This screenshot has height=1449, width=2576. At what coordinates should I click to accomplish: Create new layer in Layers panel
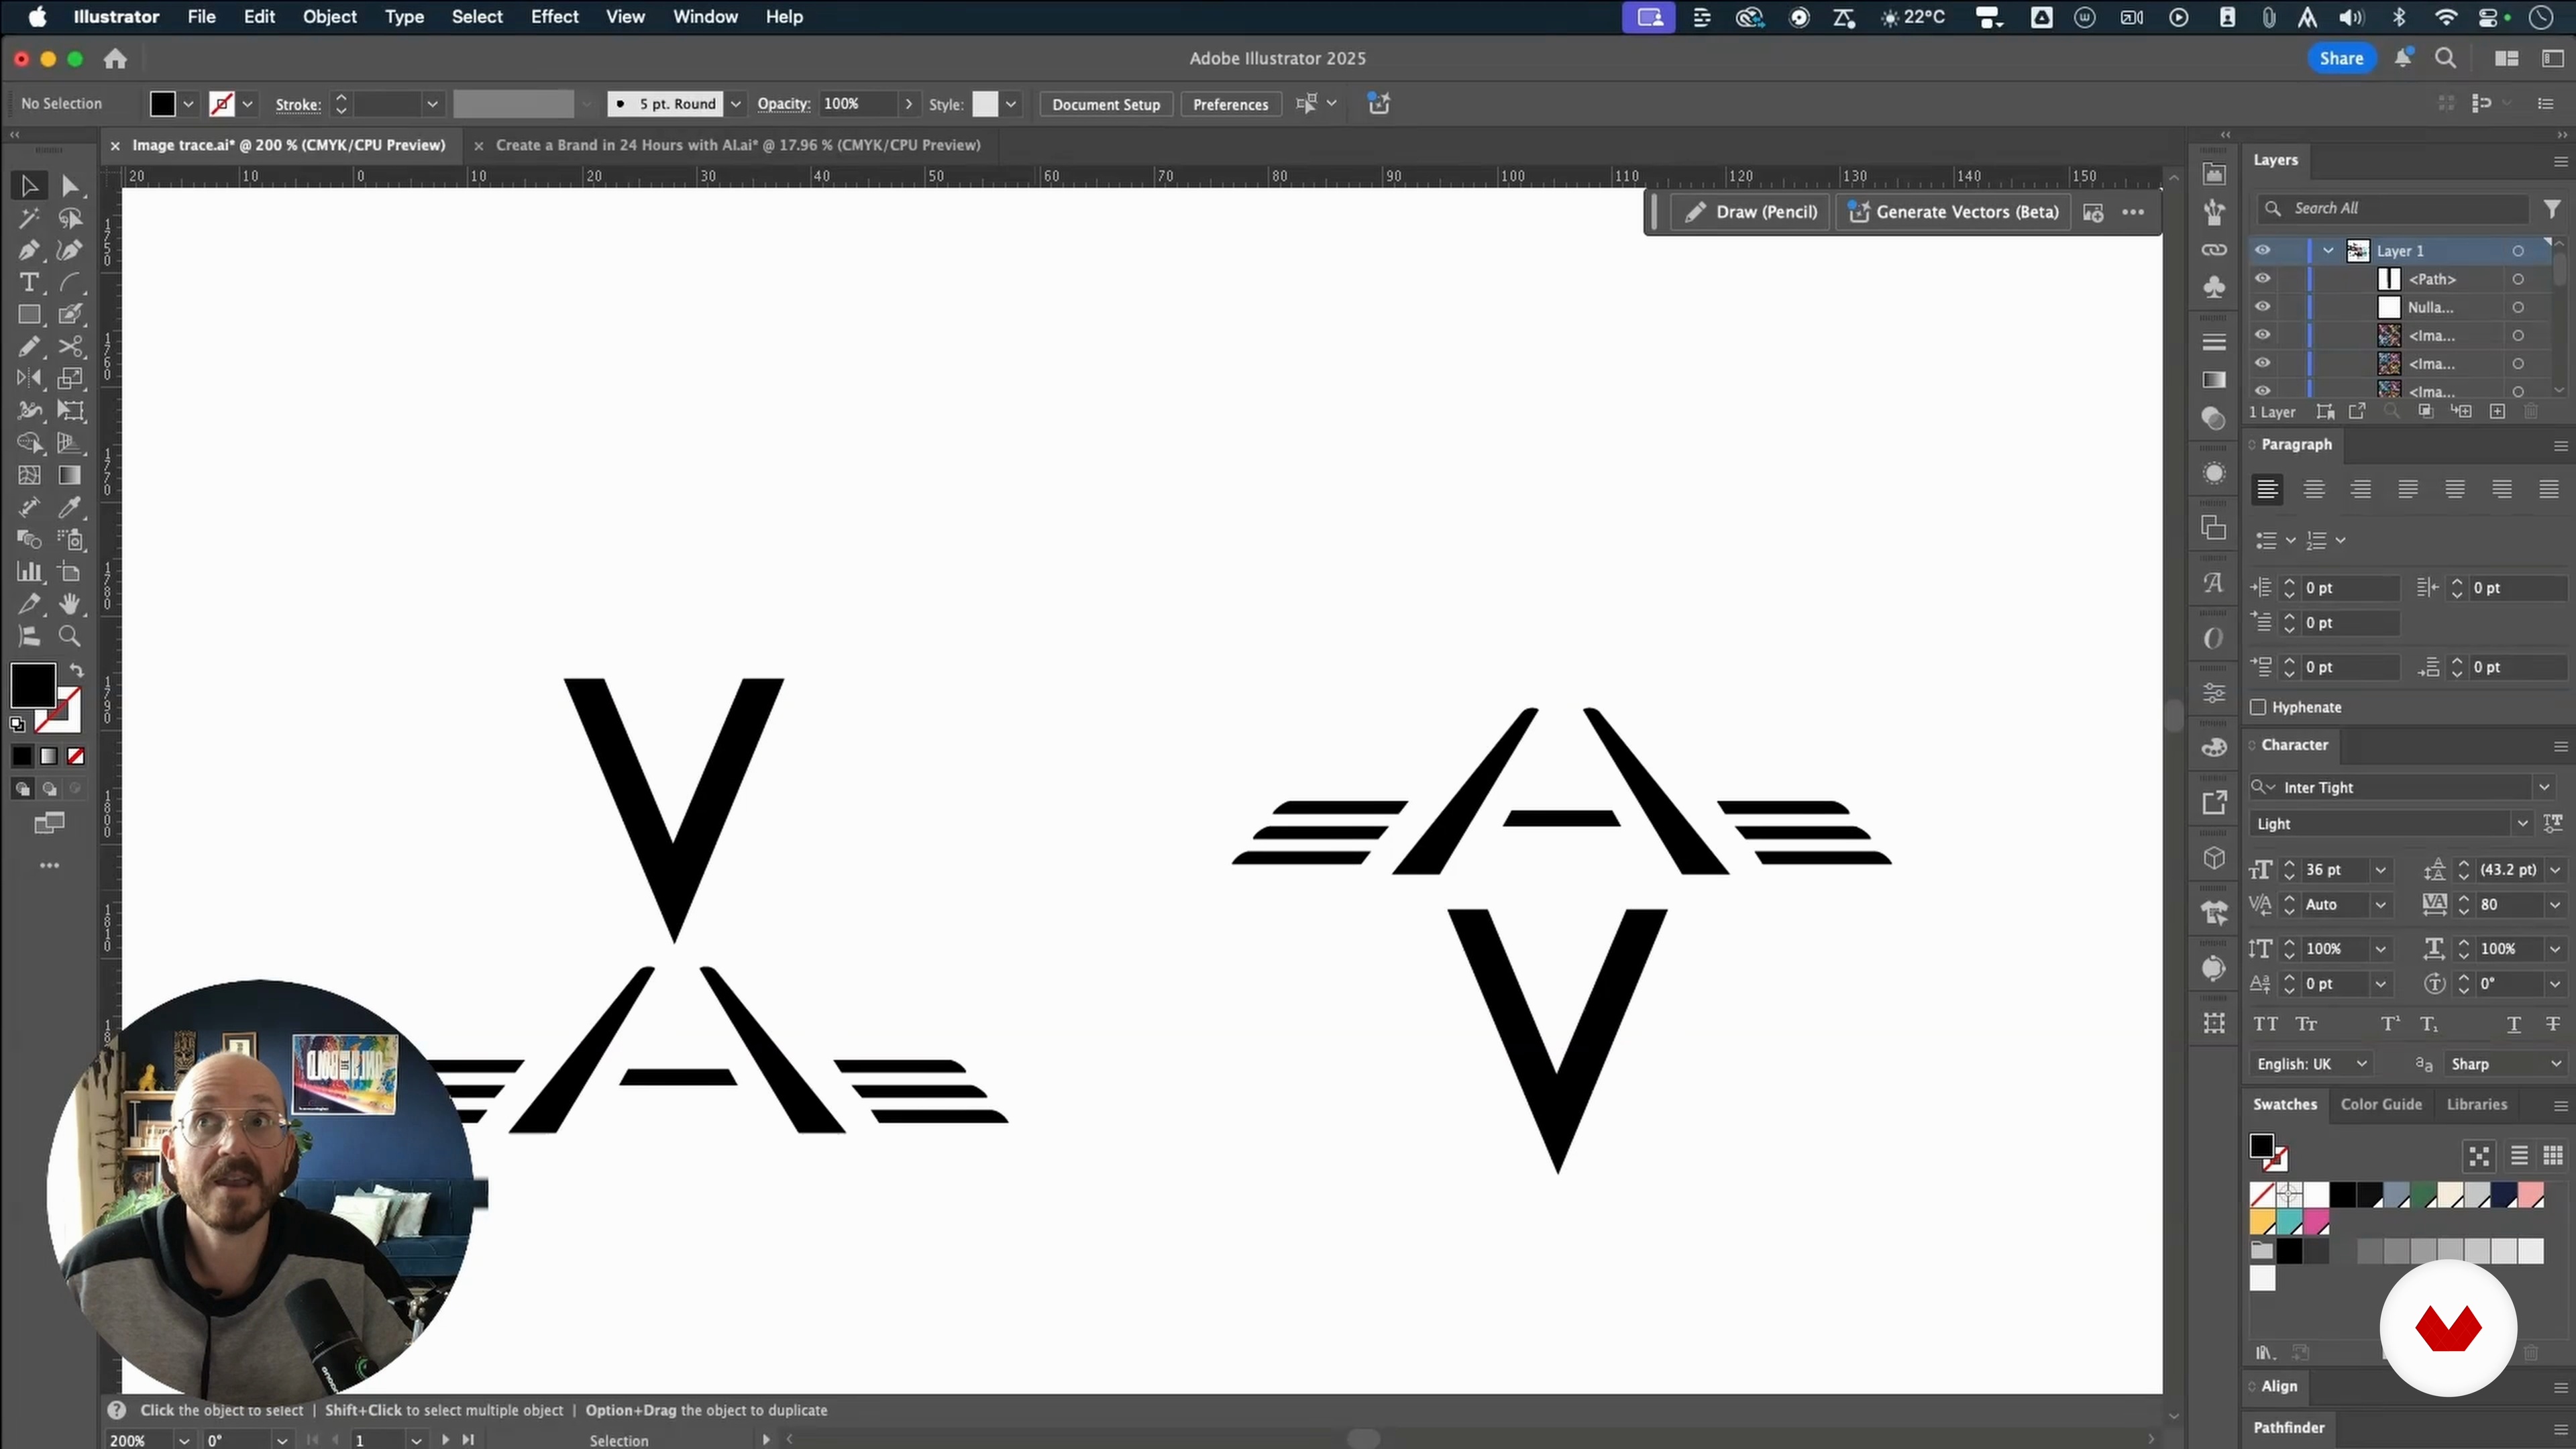pos(2497,412)
